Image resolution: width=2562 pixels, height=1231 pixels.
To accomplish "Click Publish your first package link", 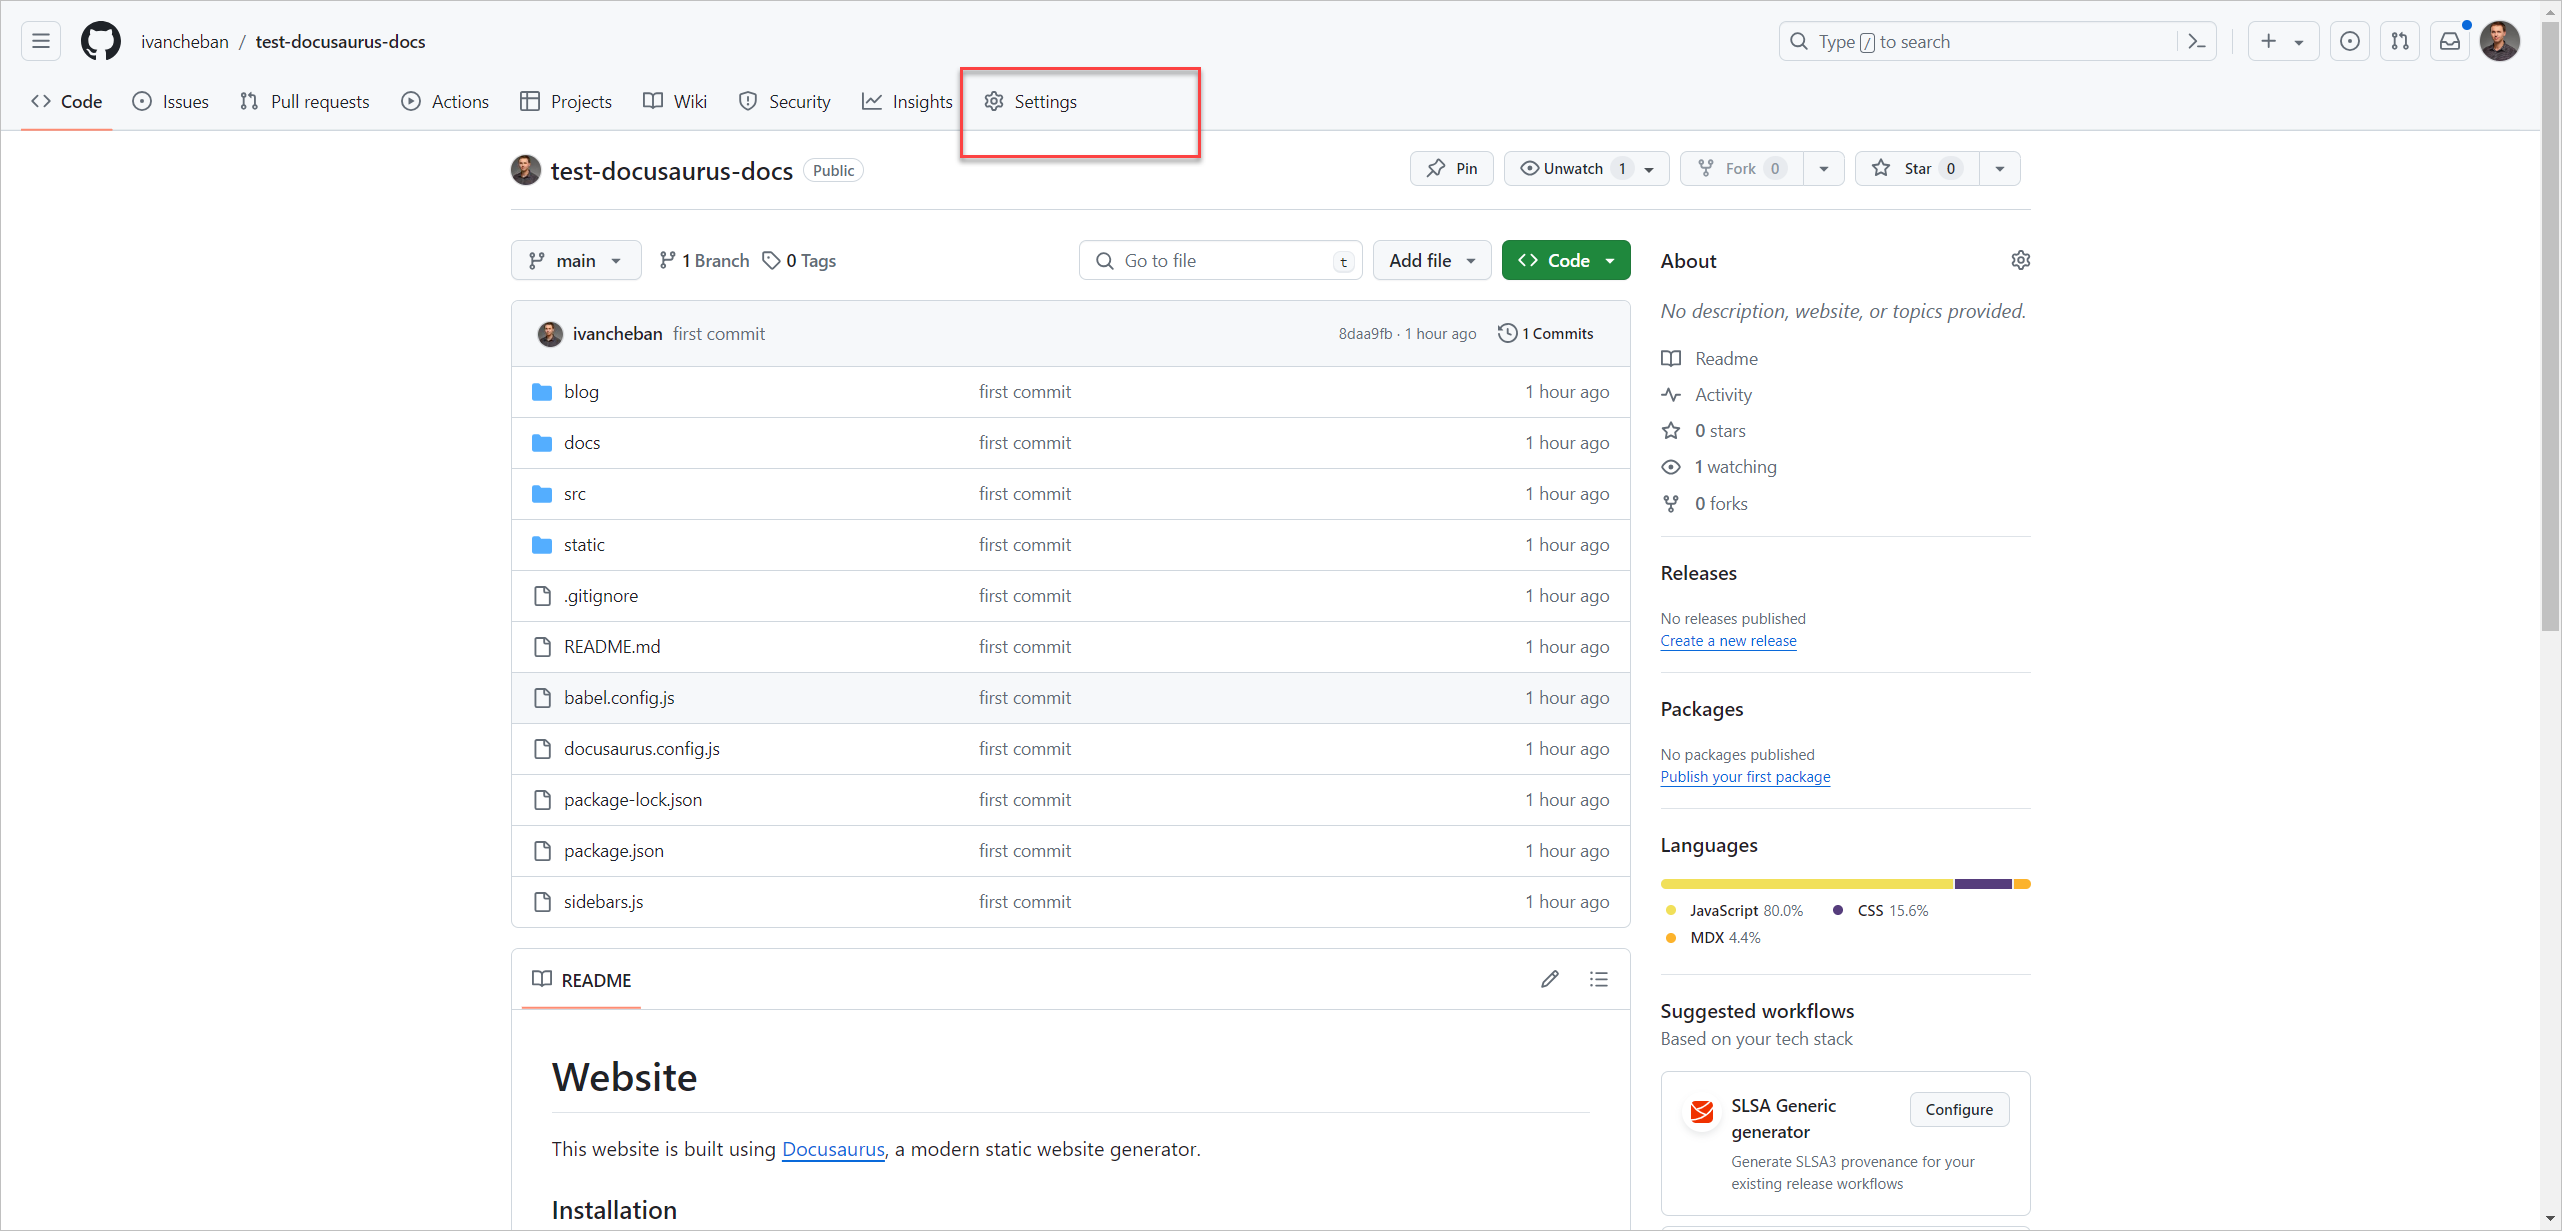I will [1743, 777].
